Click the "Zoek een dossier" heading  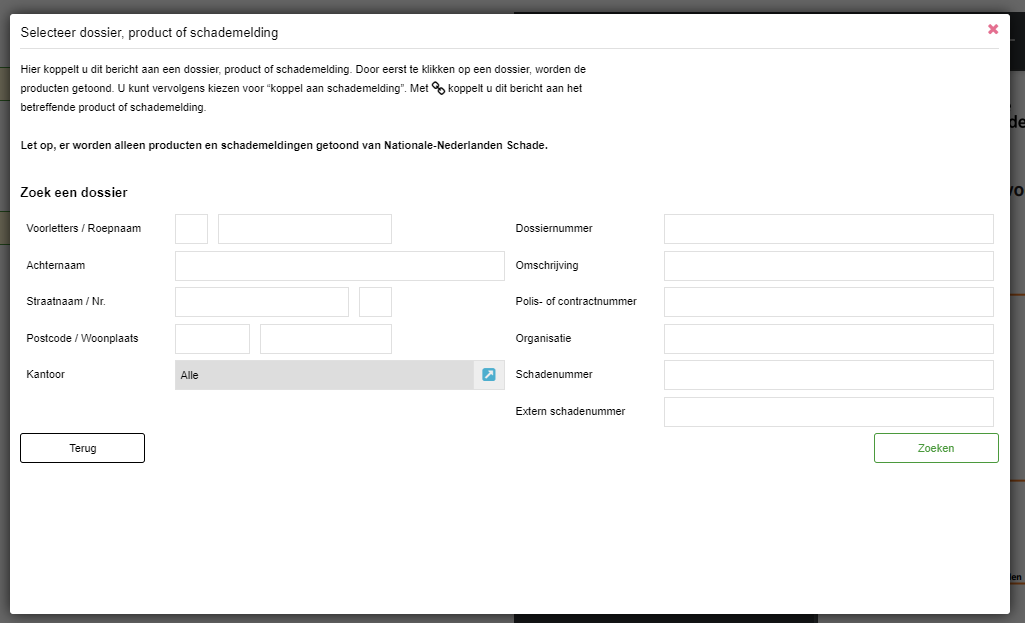74,192
